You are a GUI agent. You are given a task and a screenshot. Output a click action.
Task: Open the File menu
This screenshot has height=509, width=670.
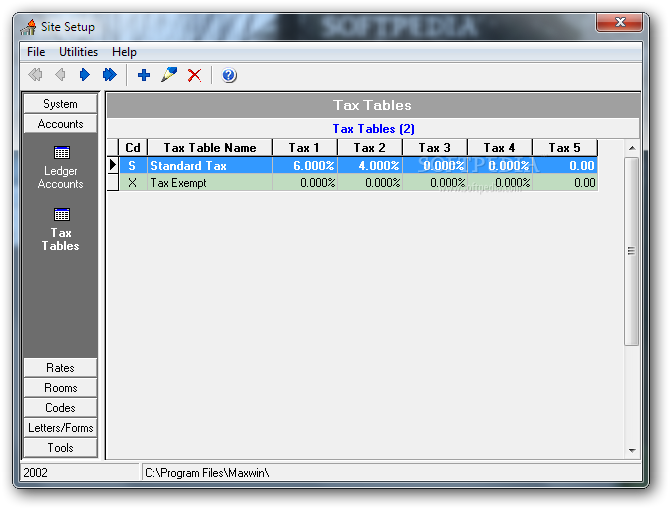pyautogui.click(x=36, y=52)
